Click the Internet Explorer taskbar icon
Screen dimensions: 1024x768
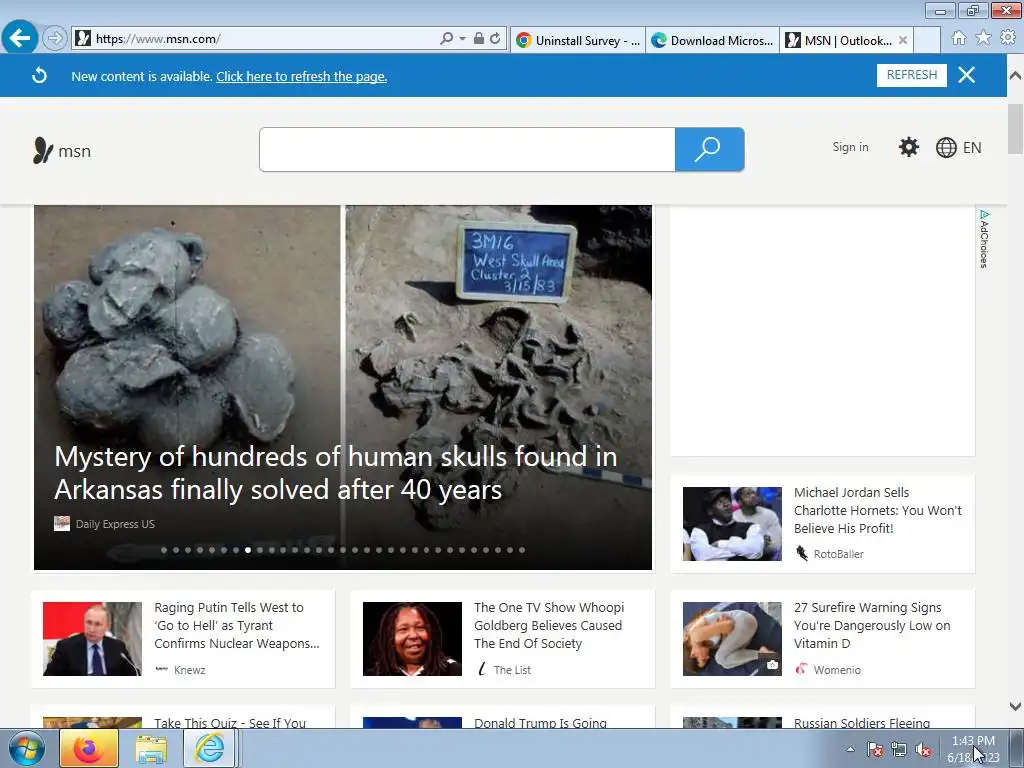click(x=209, y=748)
